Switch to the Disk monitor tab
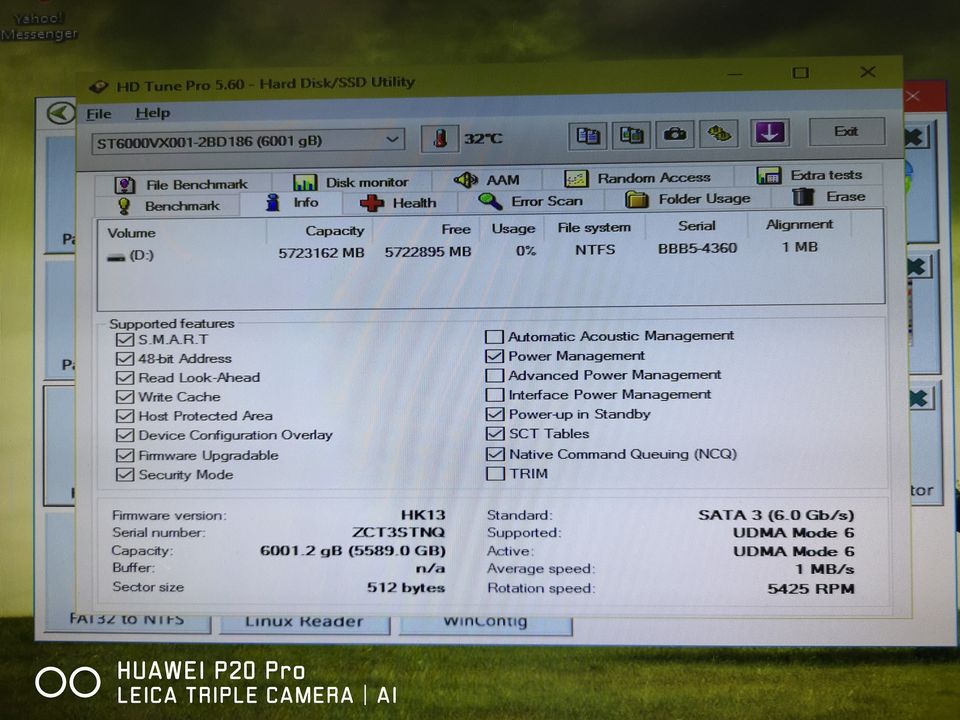The image size is (960, 720). click(306, 182)
